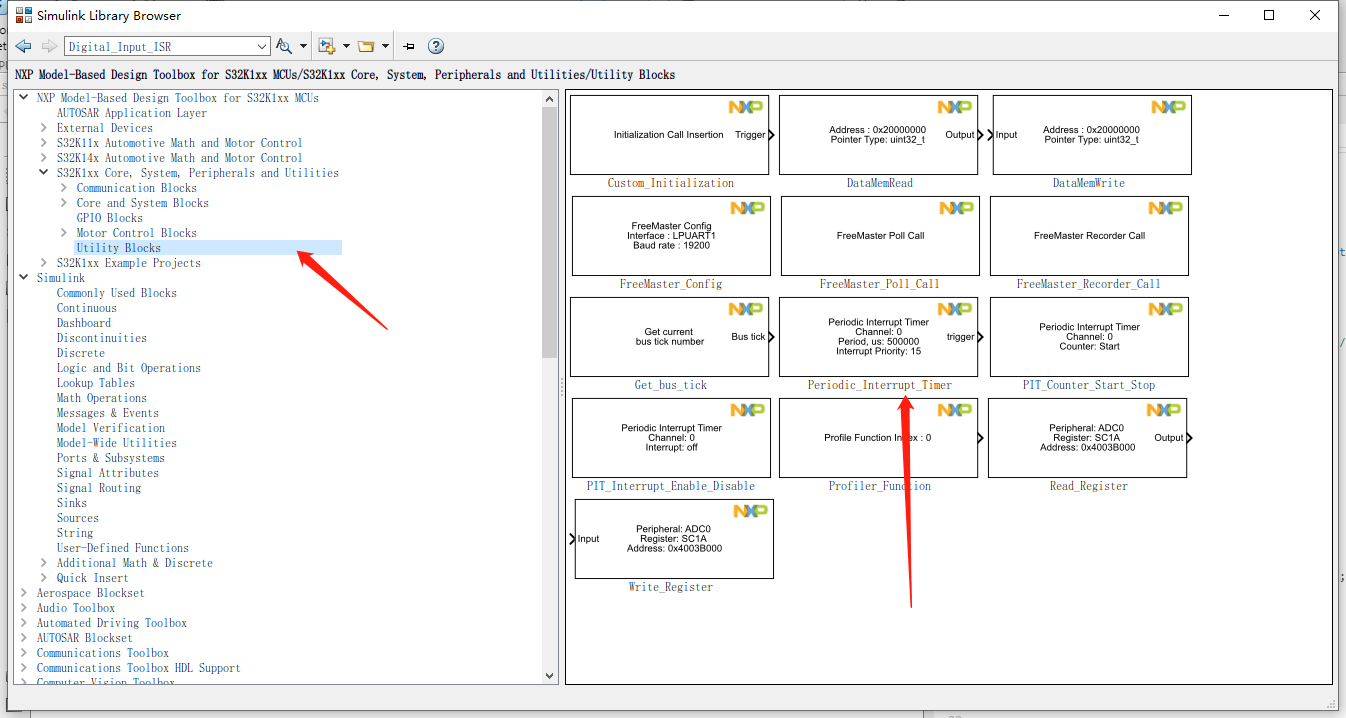The width and height of the screenshot is (1346, 718).
Task: Expand Additional Math & Discrete node
Action: (44, 563)
